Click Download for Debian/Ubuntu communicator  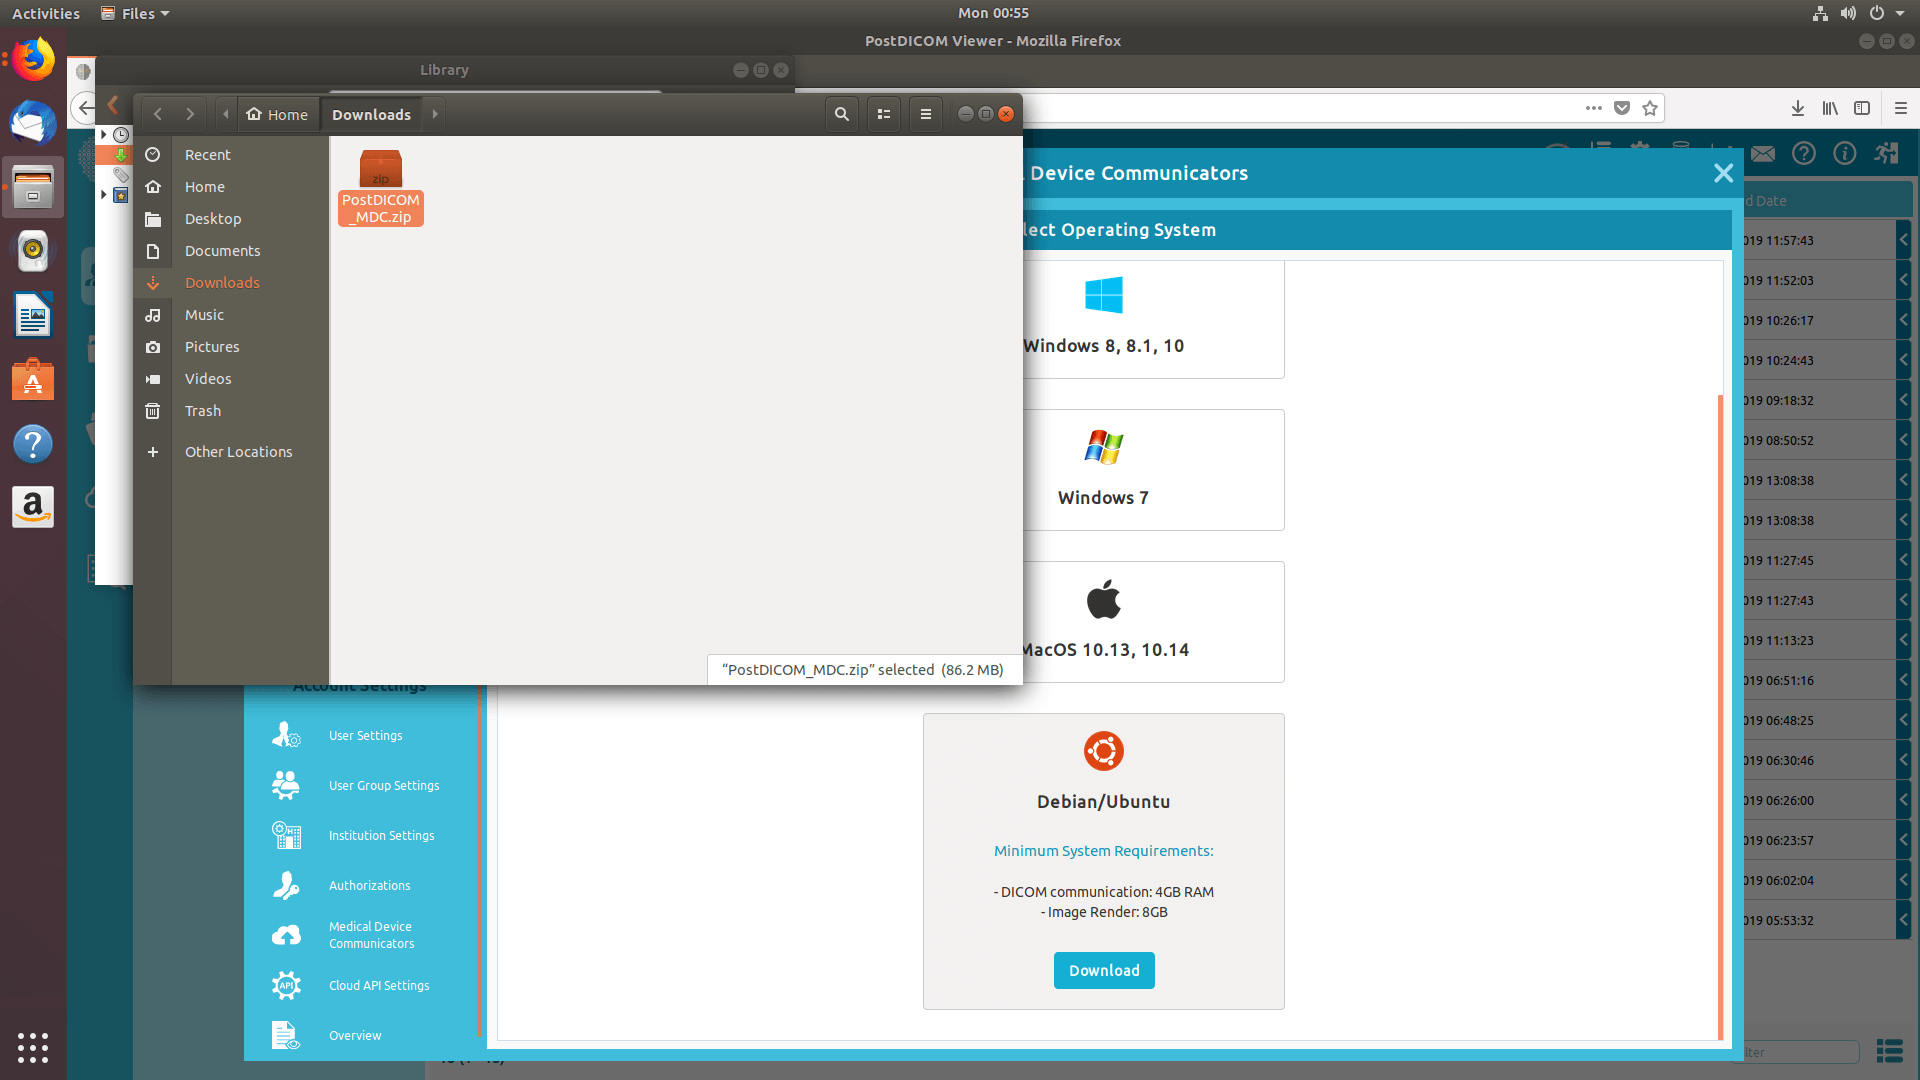point(1103,970)
